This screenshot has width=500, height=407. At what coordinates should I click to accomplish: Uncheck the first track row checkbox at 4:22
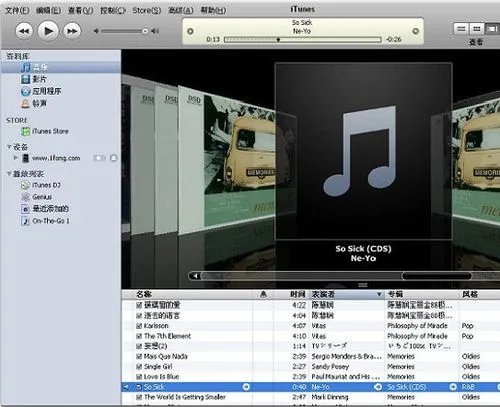point(139,305)
